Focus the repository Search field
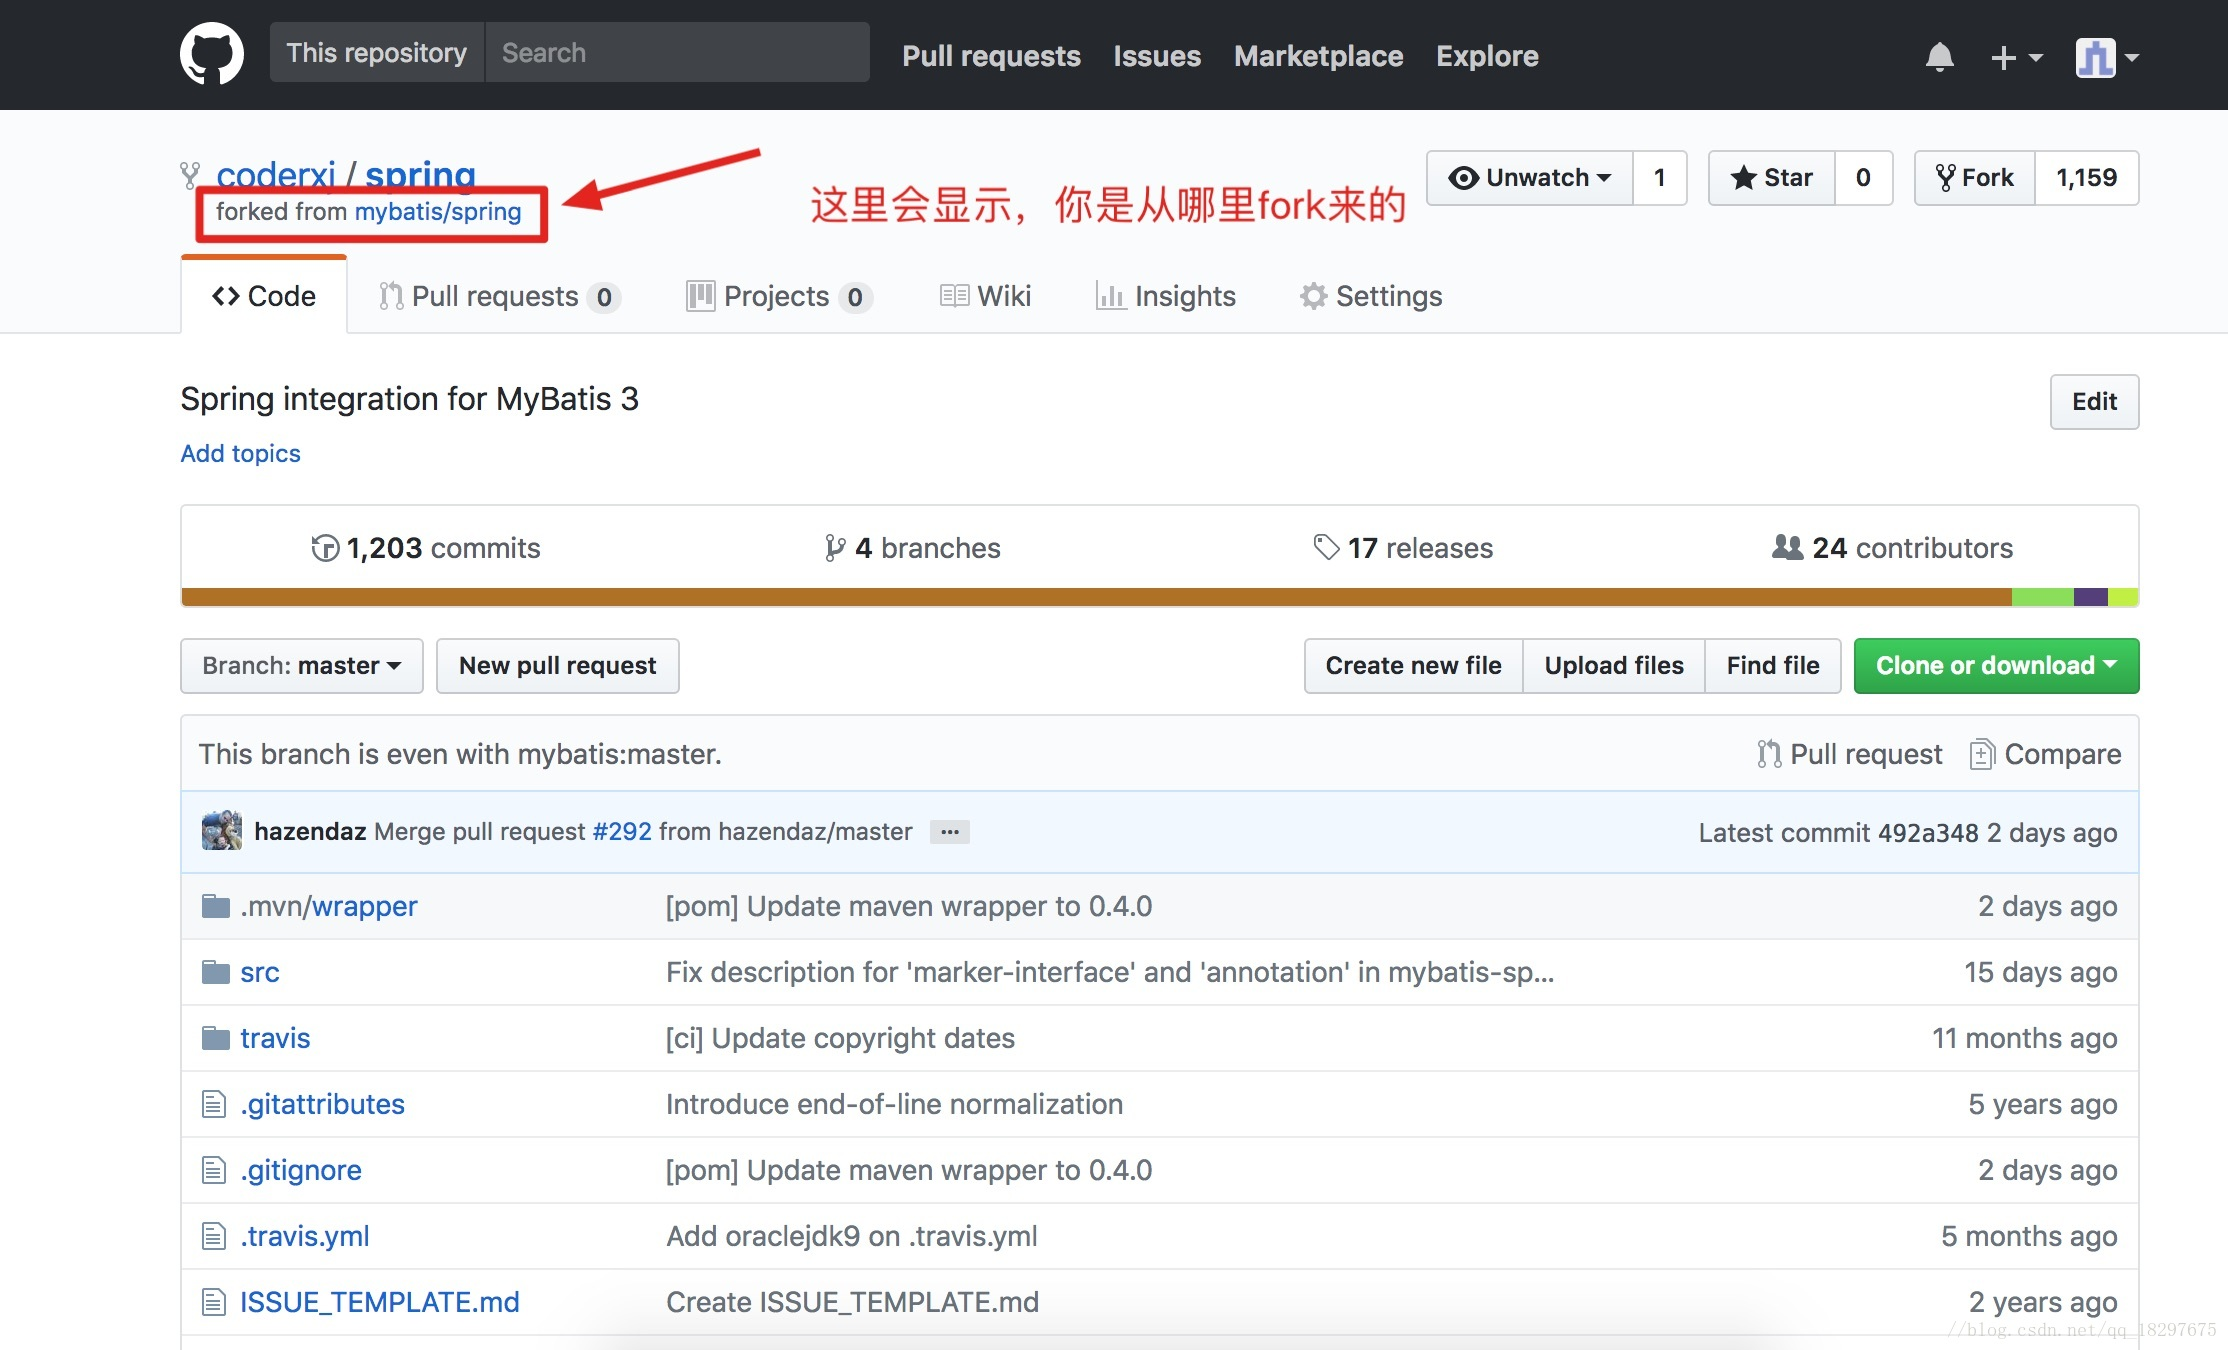Image resolution: width=2228 pixels, height=1350 pixels. click(x=677, y=53)
